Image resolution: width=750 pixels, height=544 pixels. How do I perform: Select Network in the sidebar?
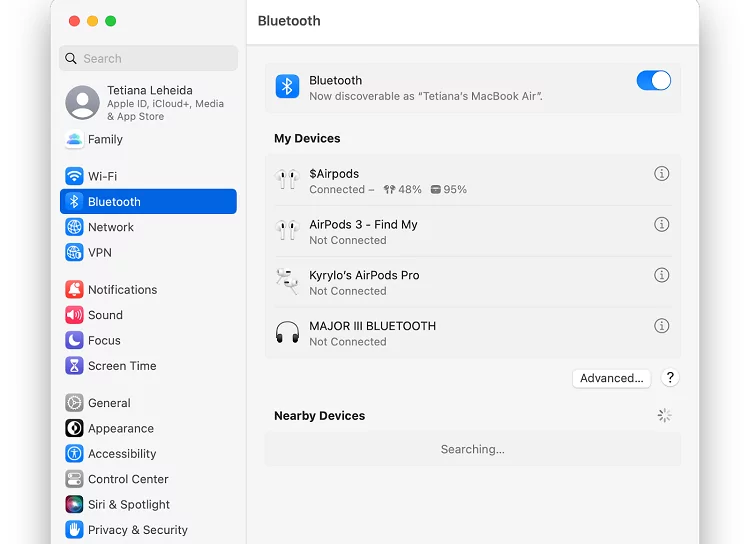pyautogui.click(x=148, y=227)
